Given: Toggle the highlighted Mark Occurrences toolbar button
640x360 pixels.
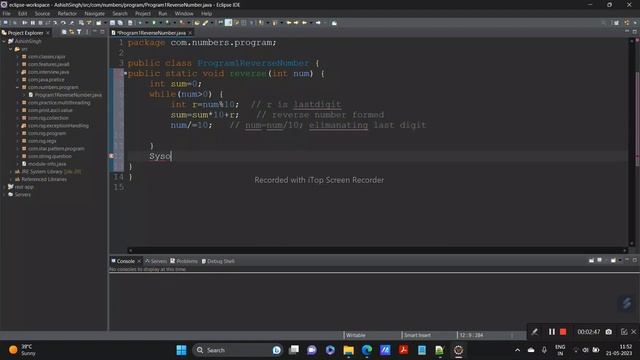Looking at the screenshot, I should pyautogui.click(x=229, y=23).
